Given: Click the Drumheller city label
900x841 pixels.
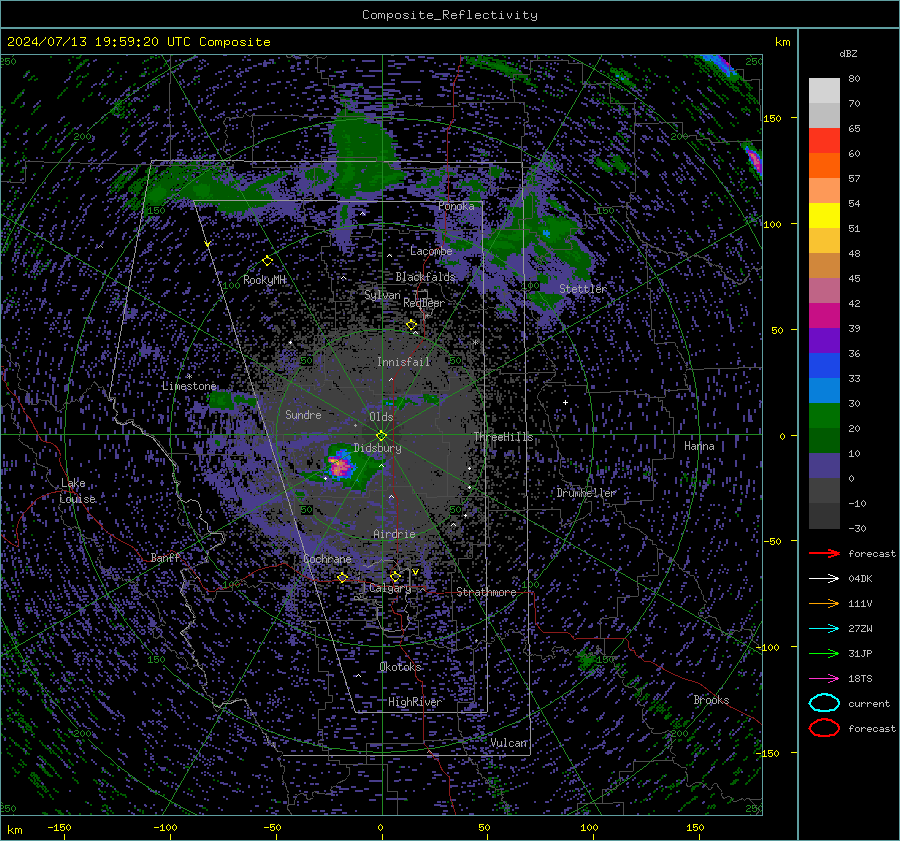Looking at the screenshot, I should 586,493.
